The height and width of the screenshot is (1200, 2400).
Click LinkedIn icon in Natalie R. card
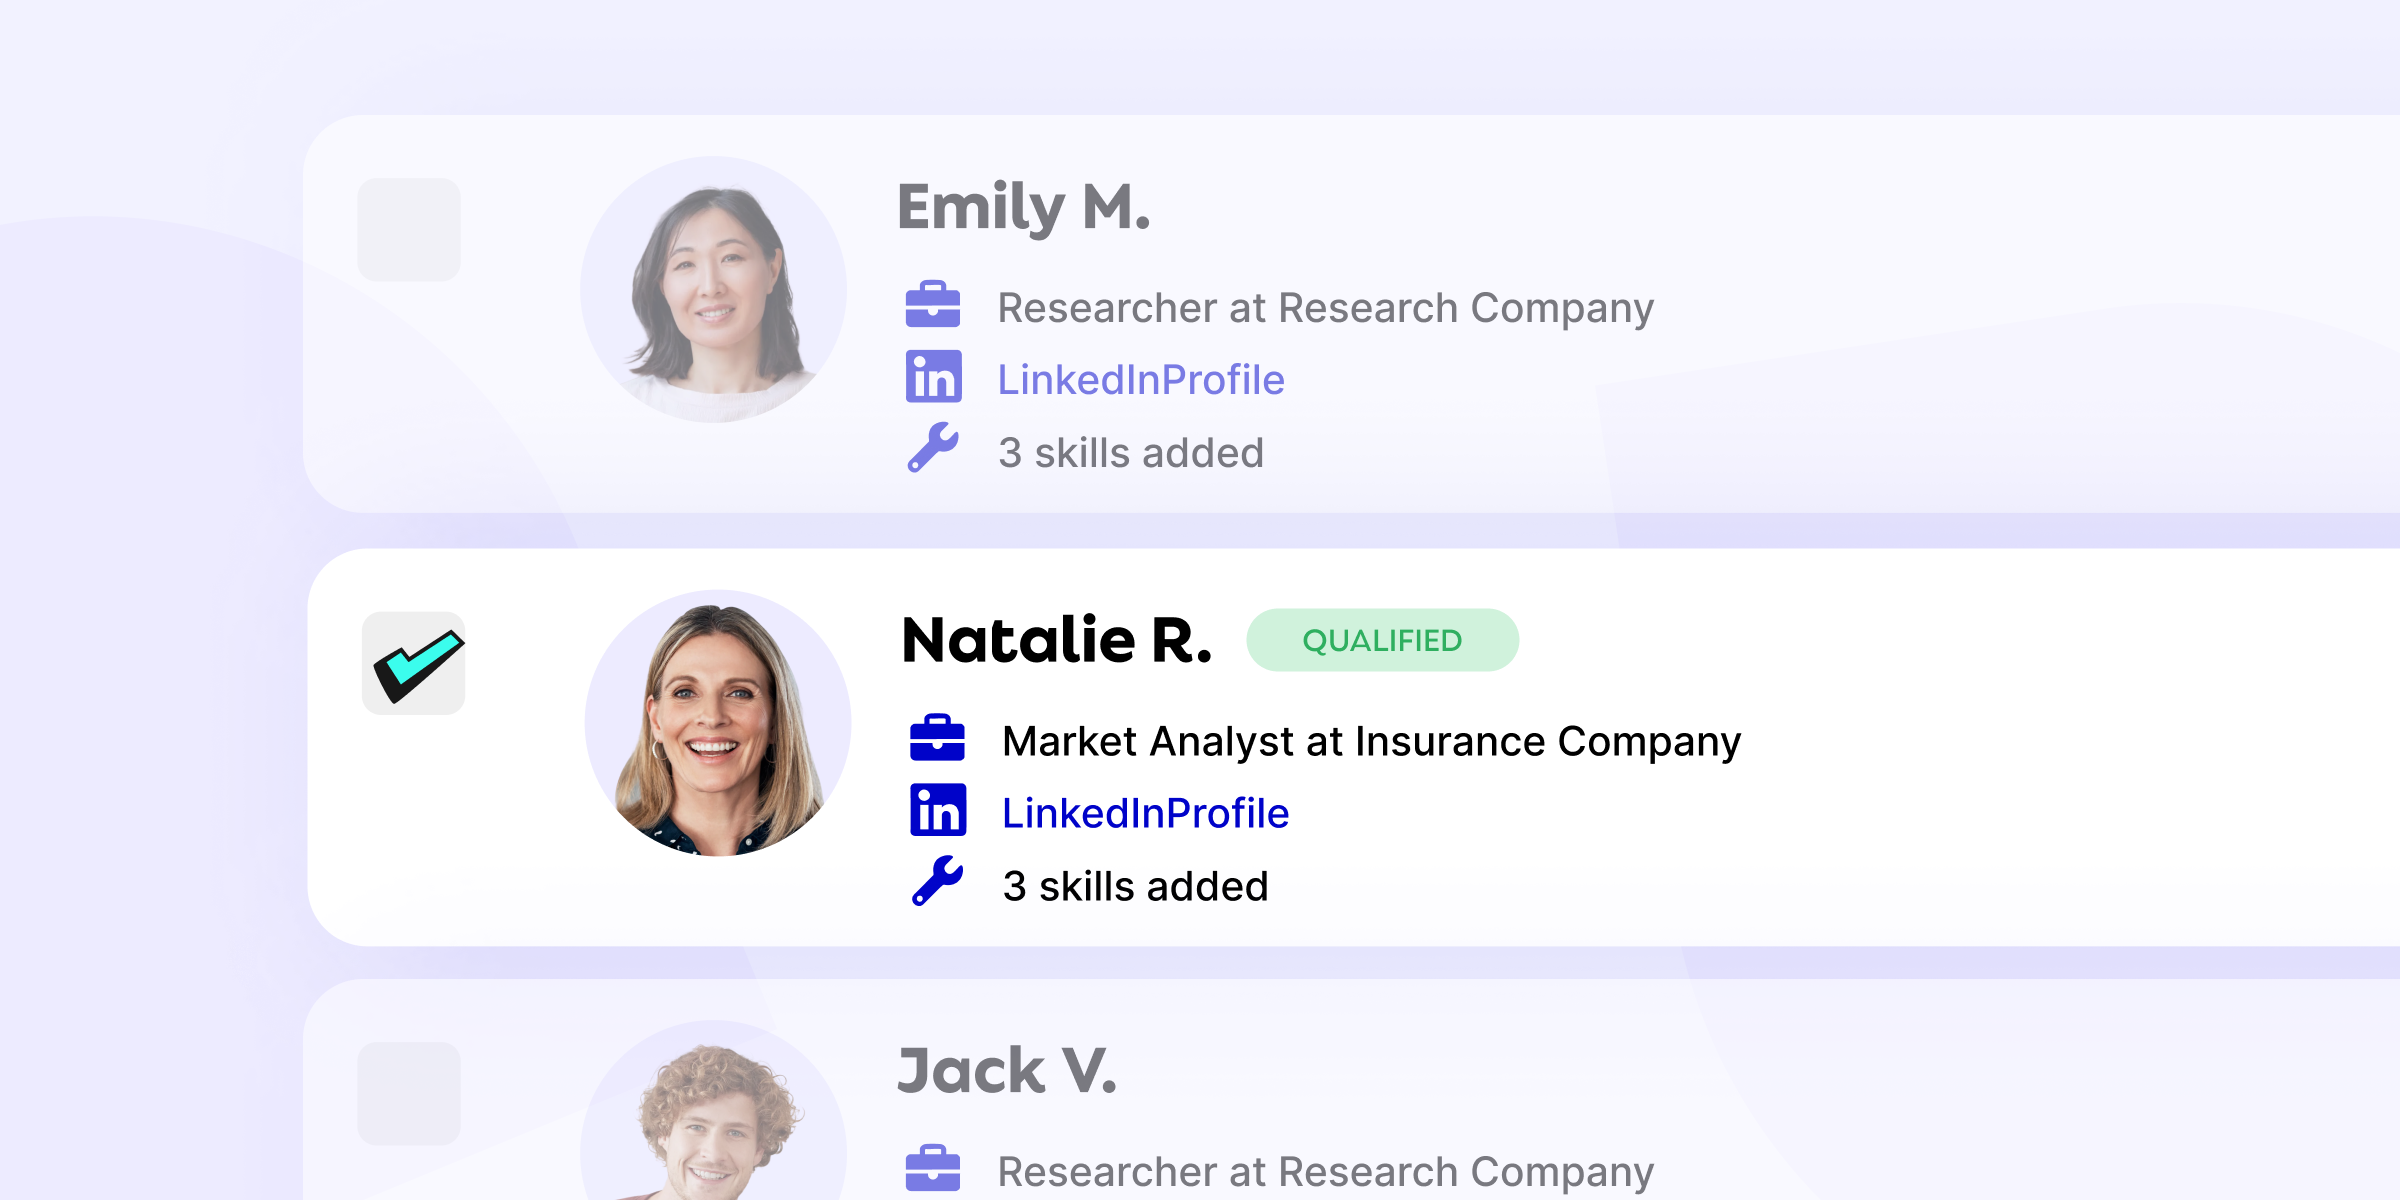tap(938, 810)
